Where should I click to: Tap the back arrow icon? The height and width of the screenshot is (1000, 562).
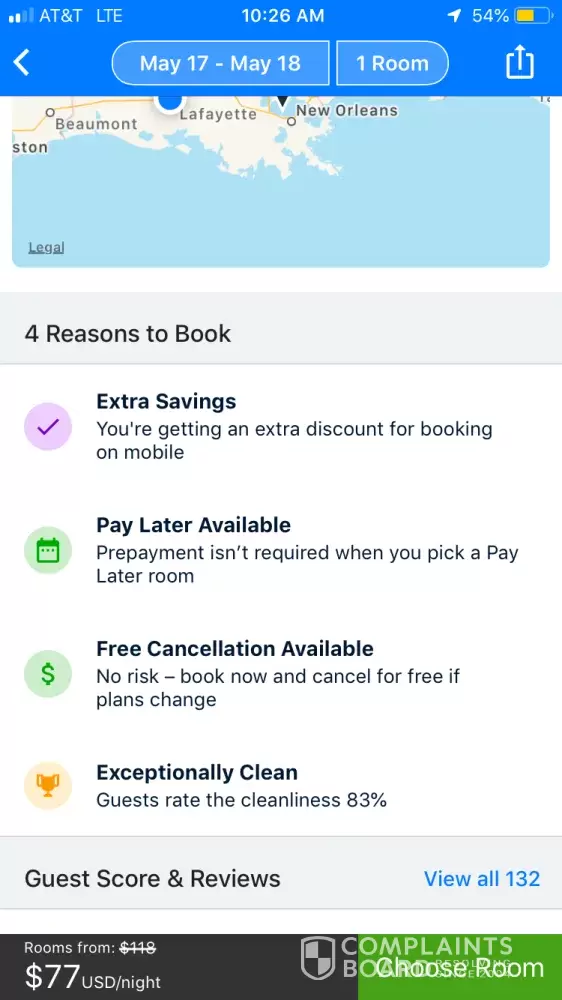point(22,63)
